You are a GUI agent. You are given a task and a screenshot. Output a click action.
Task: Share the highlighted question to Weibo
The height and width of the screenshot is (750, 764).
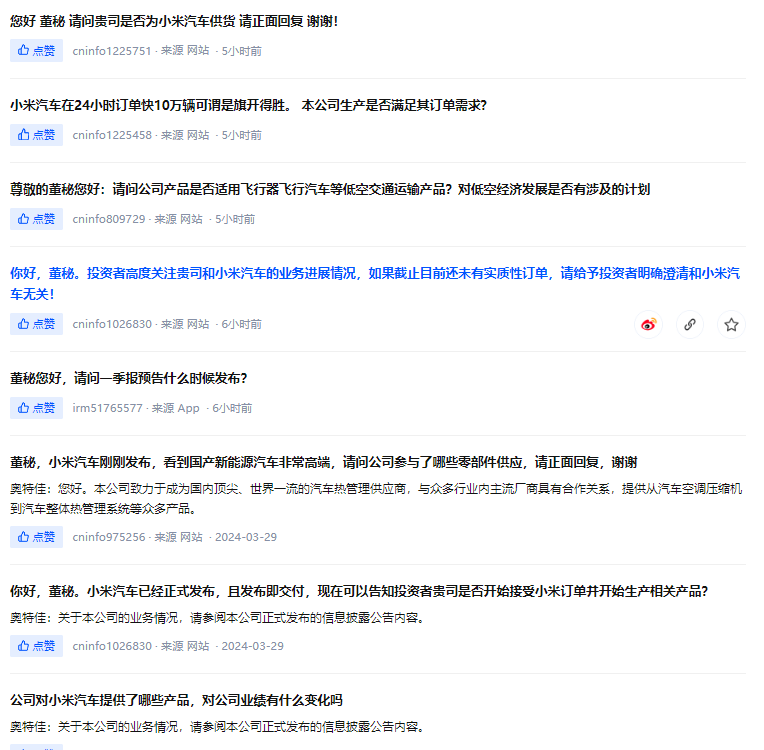(x=649, y=324)
